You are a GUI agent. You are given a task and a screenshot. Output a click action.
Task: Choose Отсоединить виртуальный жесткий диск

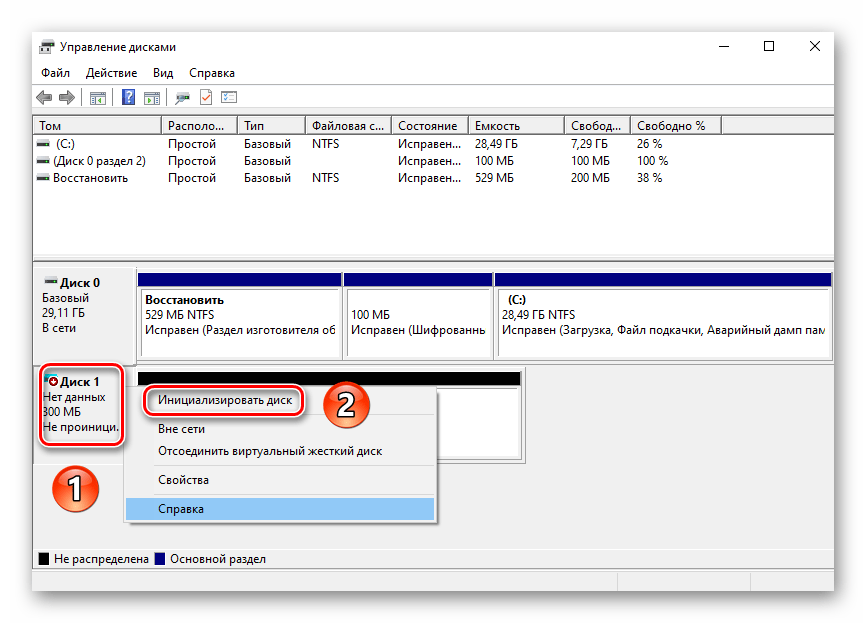pyautogui.click(x=270, y=451)
